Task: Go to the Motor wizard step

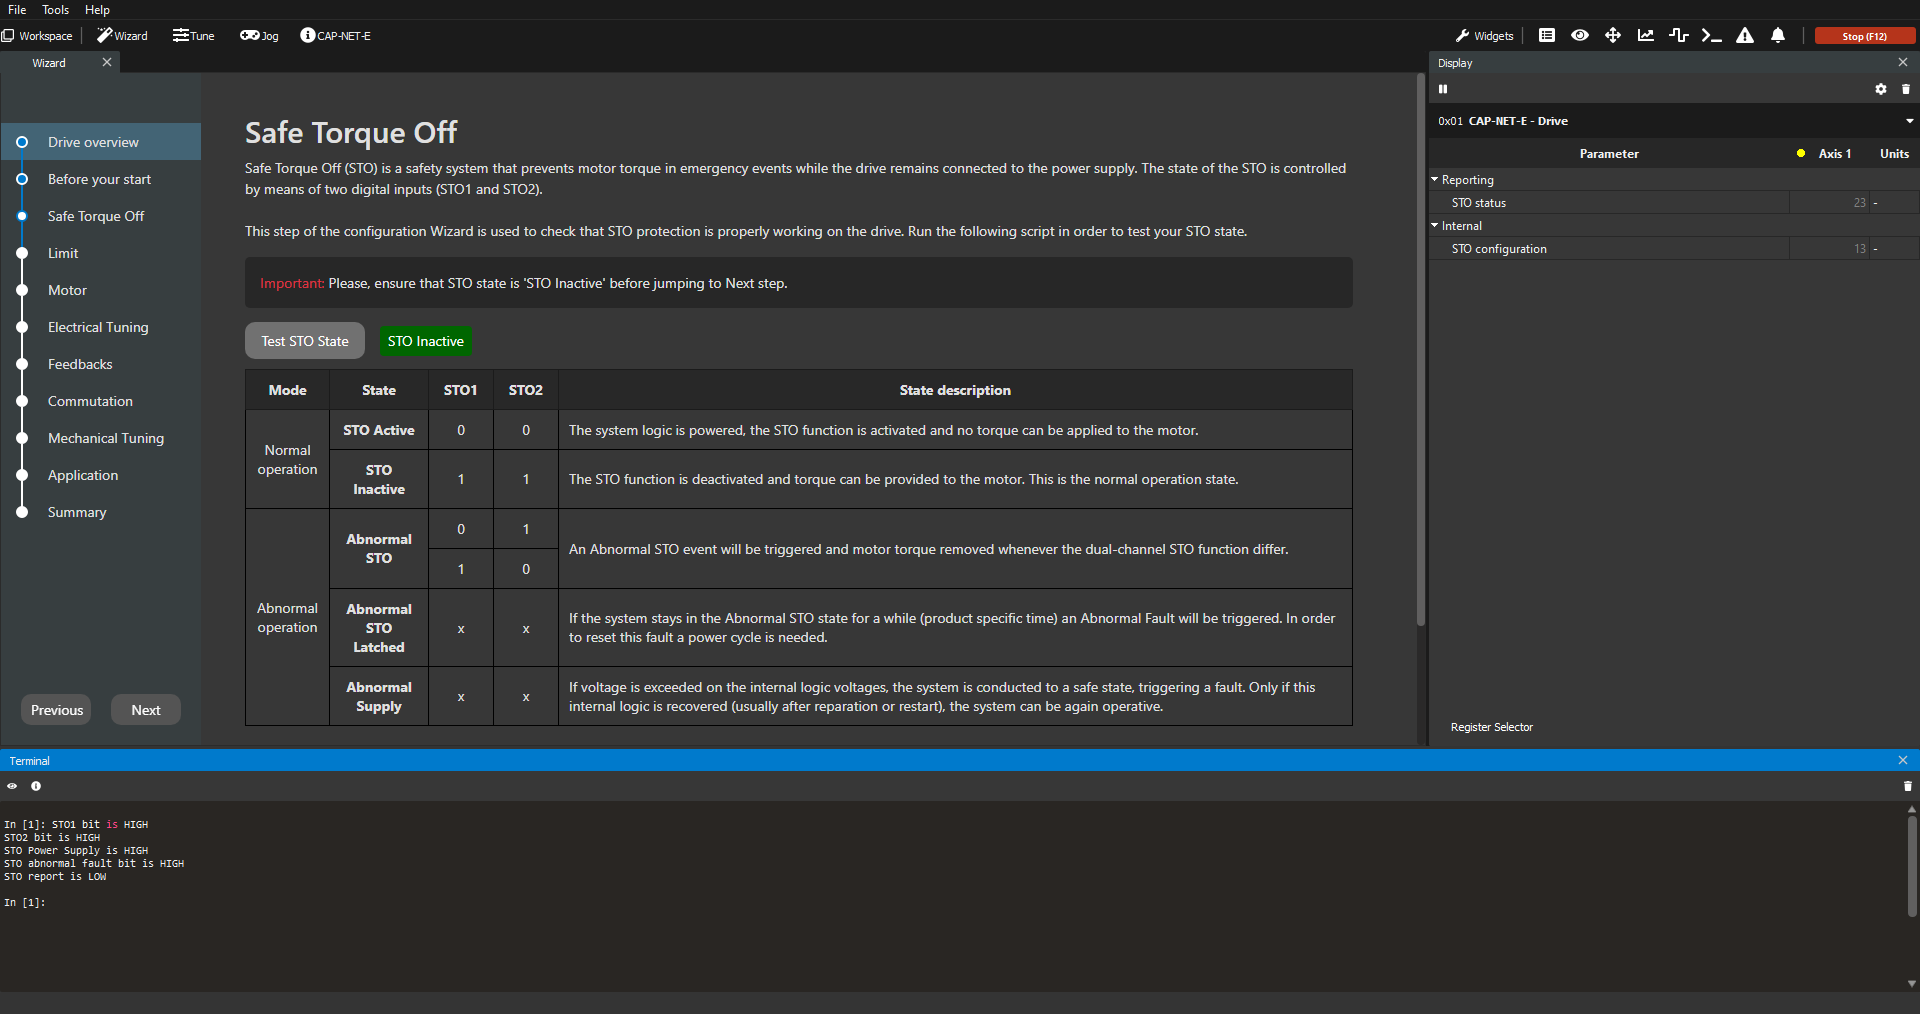Action: [67, 290]
